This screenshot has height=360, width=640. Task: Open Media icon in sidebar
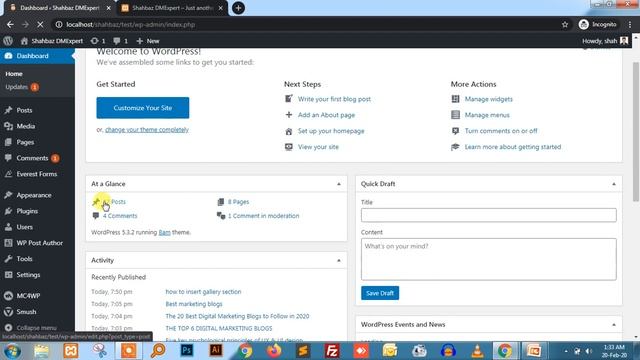(x=8, y=126)
